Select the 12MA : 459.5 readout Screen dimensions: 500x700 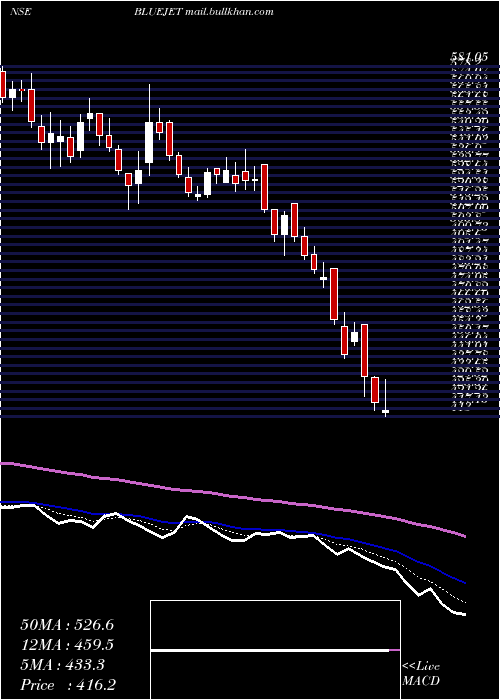(x=67, y=645)
